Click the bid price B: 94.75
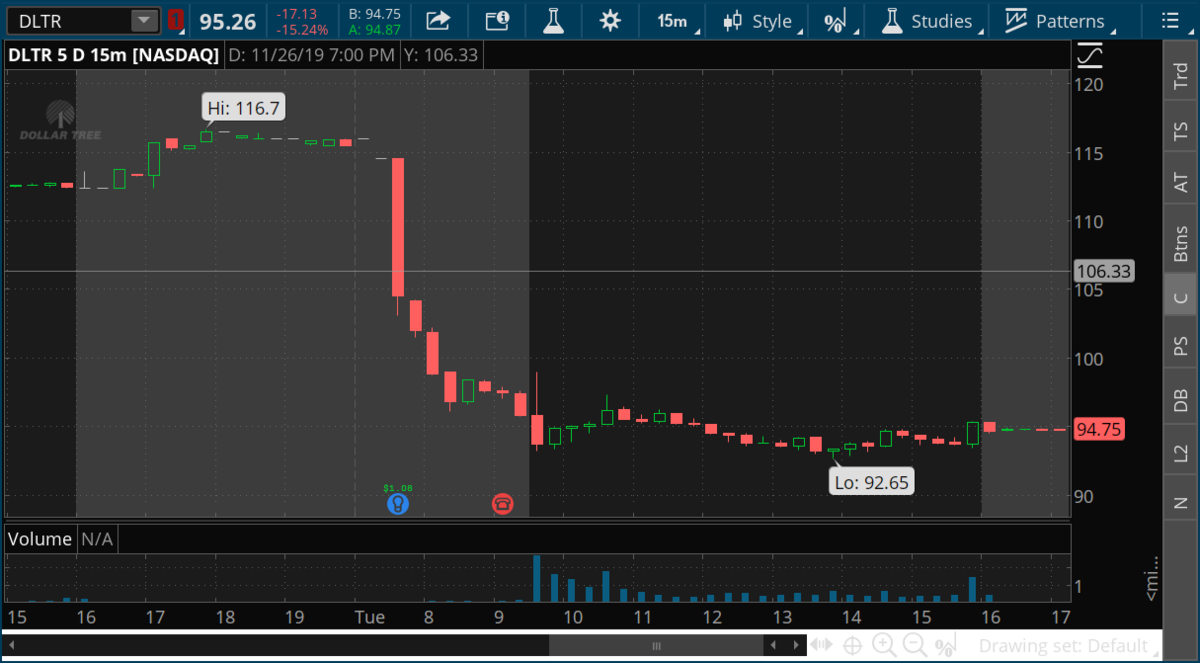The image size is (1200, 663). tap(375, 13)
